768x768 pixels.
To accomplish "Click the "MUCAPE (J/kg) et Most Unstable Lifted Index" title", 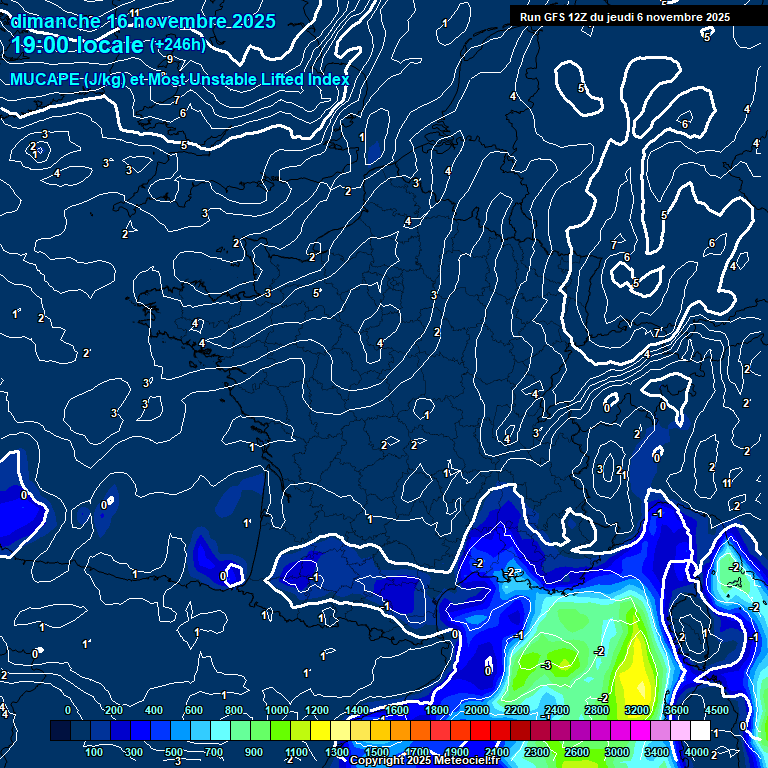I will 180,79.
